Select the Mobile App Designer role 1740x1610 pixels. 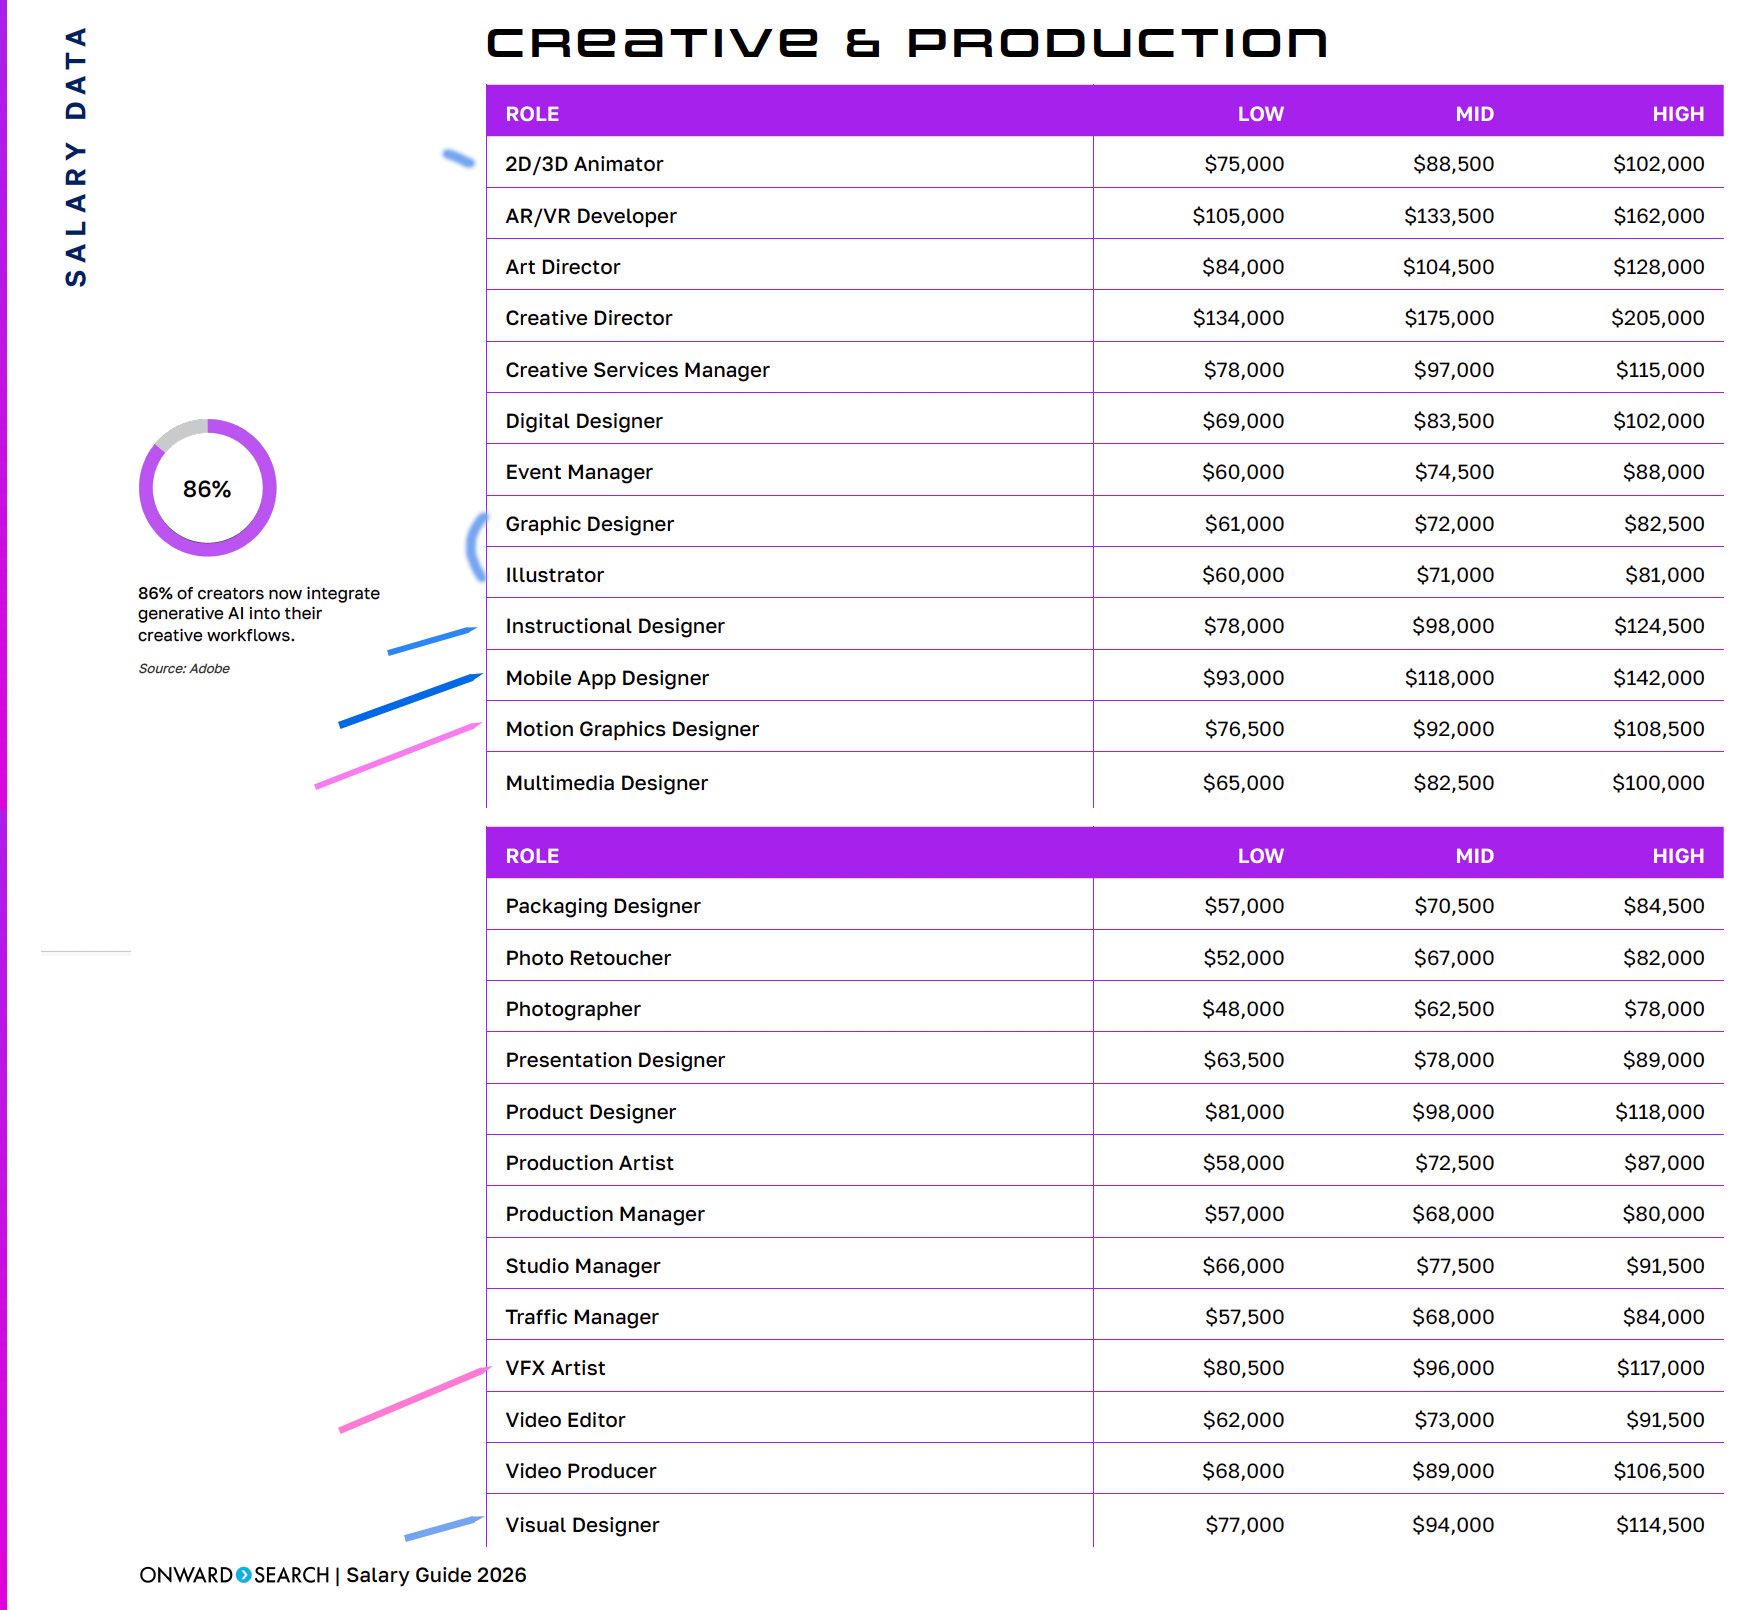point(606,678)
